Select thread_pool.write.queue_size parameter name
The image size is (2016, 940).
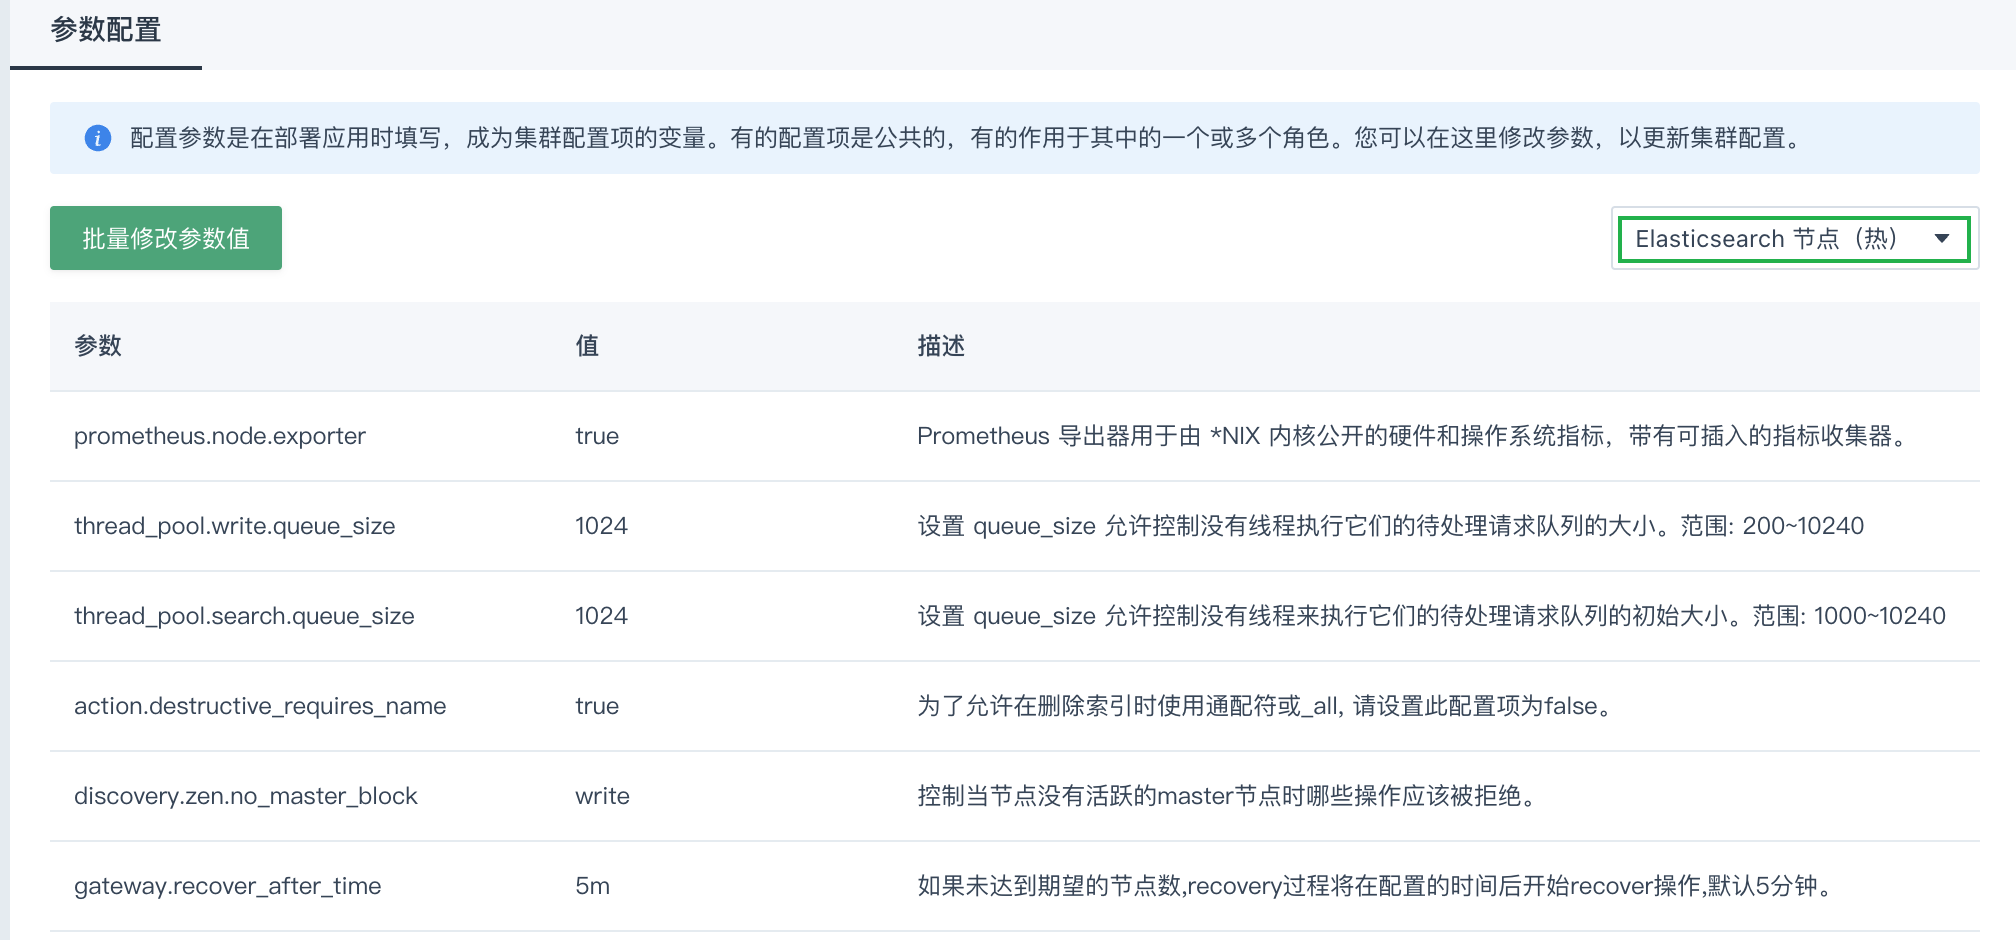tap(235, 526)
